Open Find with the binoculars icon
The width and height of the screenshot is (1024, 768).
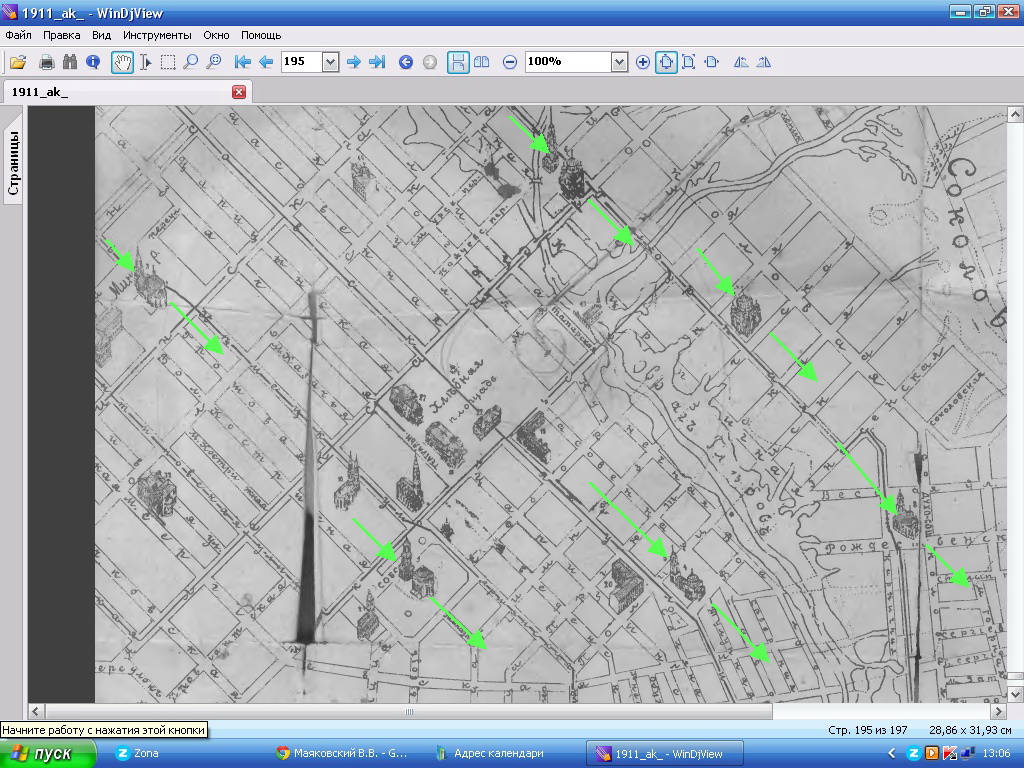pos(70,62)
